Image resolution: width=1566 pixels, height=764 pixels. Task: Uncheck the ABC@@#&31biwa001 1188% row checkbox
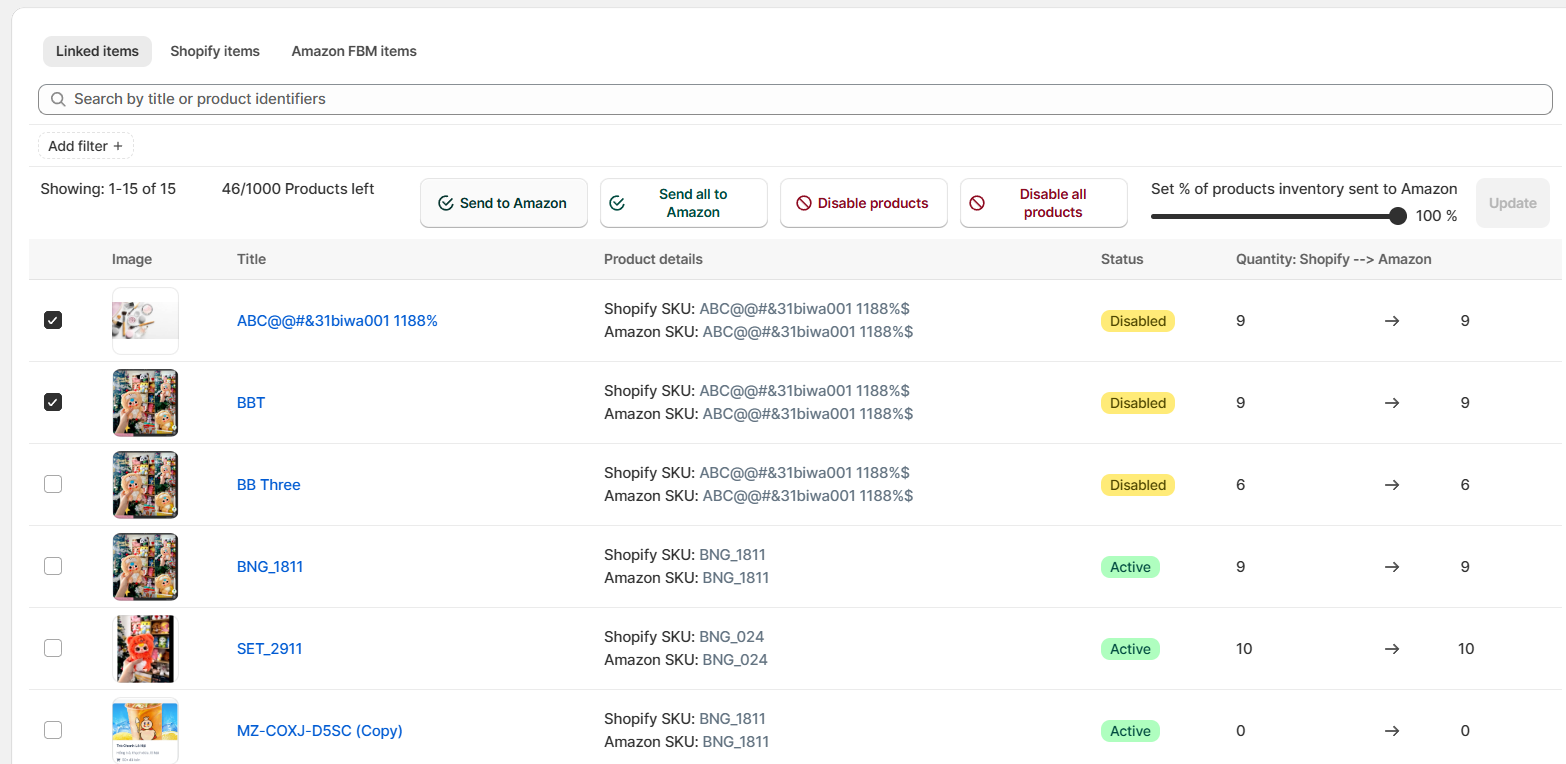53,321
